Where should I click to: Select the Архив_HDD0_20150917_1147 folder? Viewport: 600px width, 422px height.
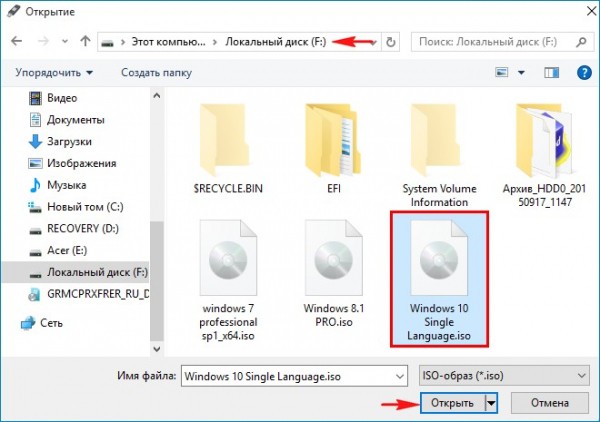click(x=545, y=155)
